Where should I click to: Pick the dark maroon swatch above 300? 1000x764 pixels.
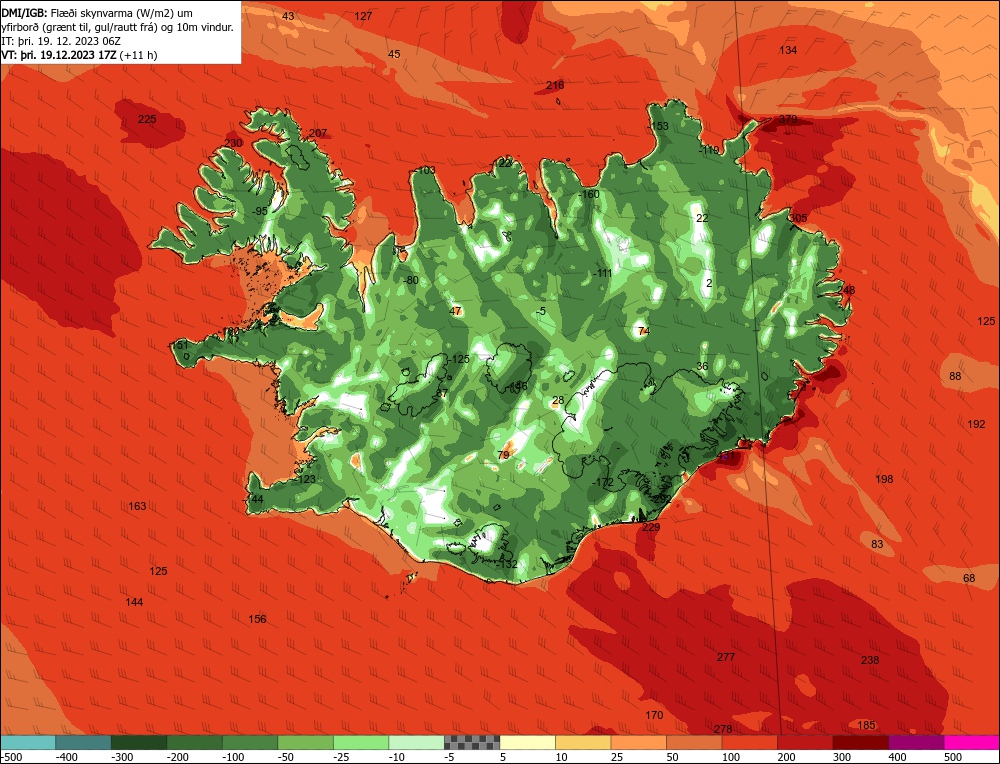[x=860, y=742]
